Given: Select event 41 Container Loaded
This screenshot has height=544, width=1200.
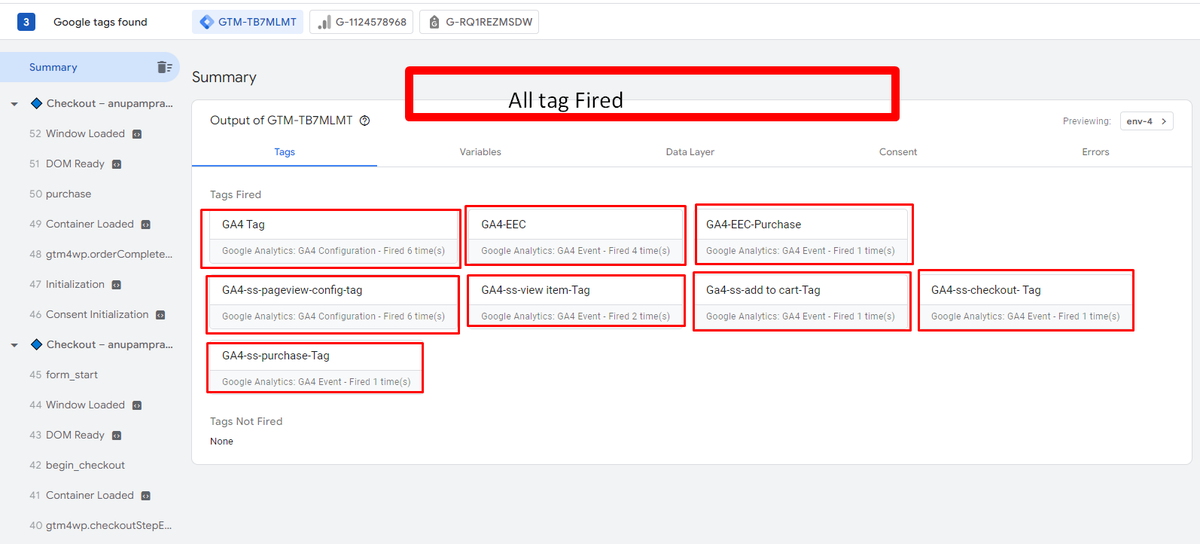Looking at the screenshot, I should pos(82,495).
